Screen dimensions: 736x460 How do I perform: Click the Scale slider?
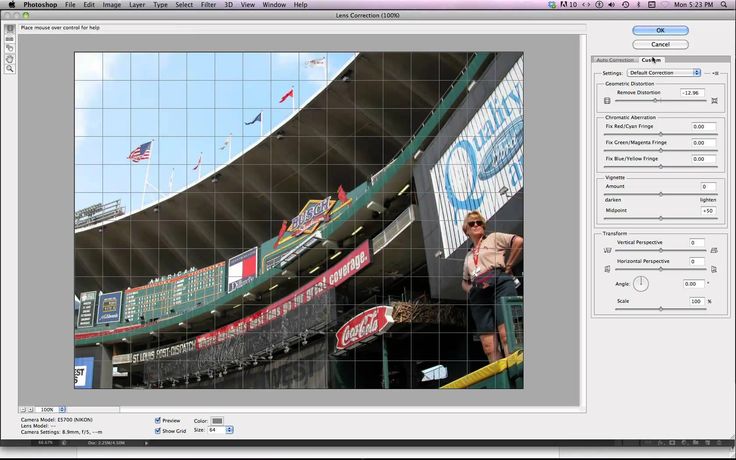pyautogui.click(x=661, y=309)
